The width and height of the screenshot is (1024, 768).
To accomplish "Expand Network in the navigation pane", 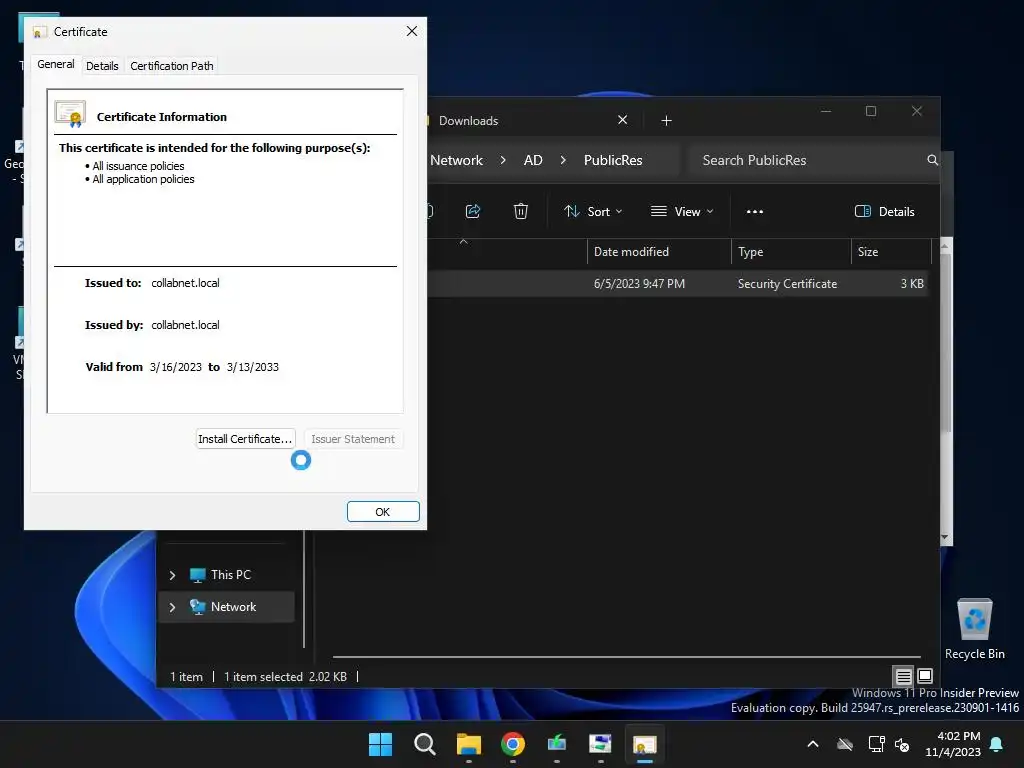I will [x=172, y=607].
